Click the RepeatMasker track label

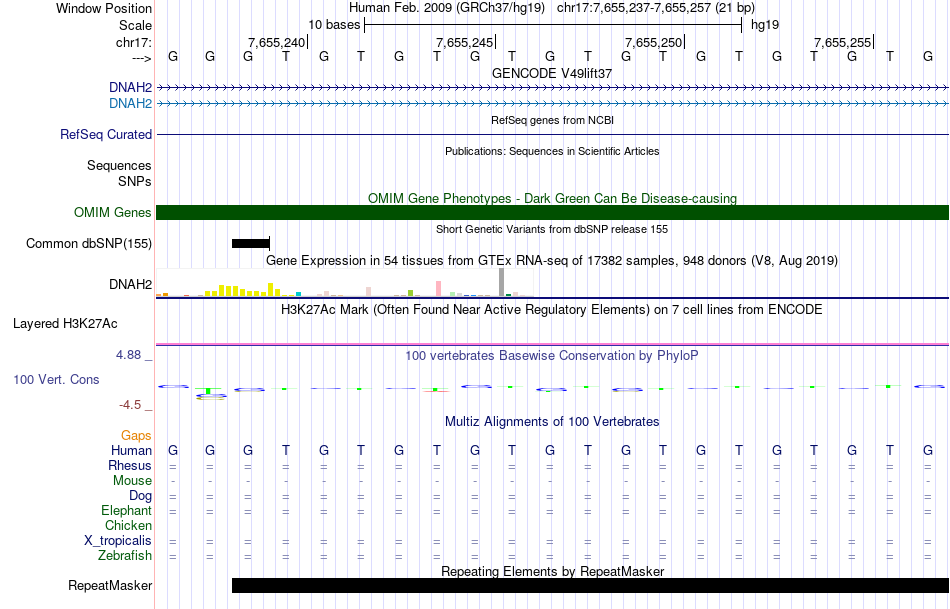(x=110, y=586)
